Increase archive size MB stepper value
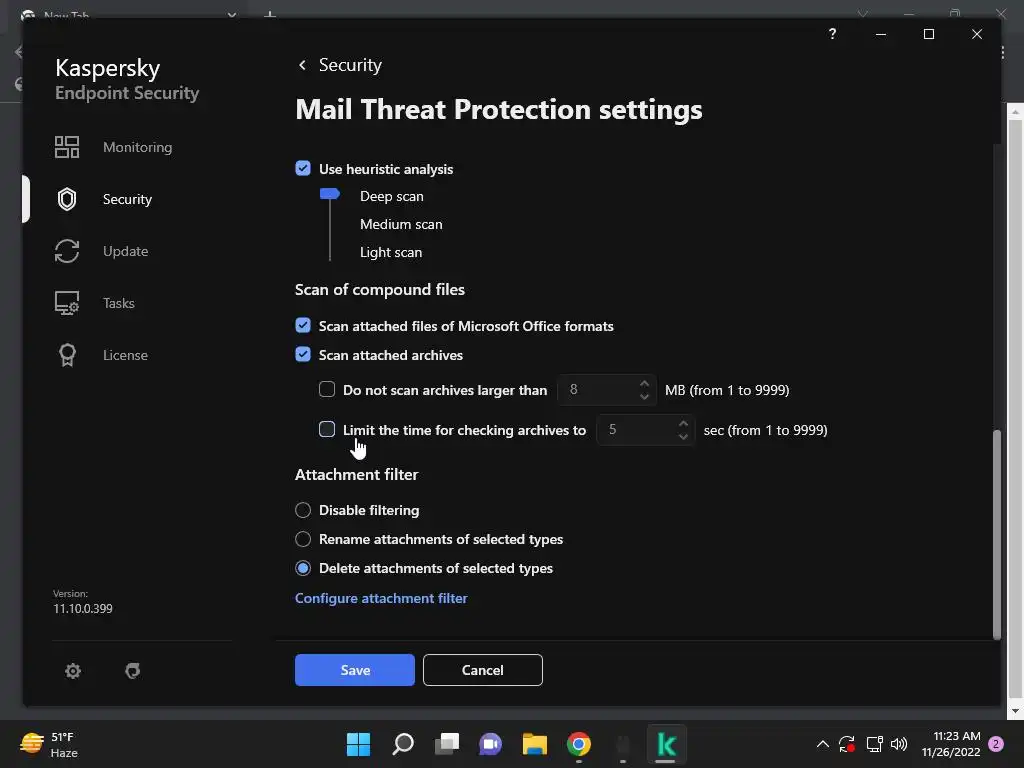 645,383
